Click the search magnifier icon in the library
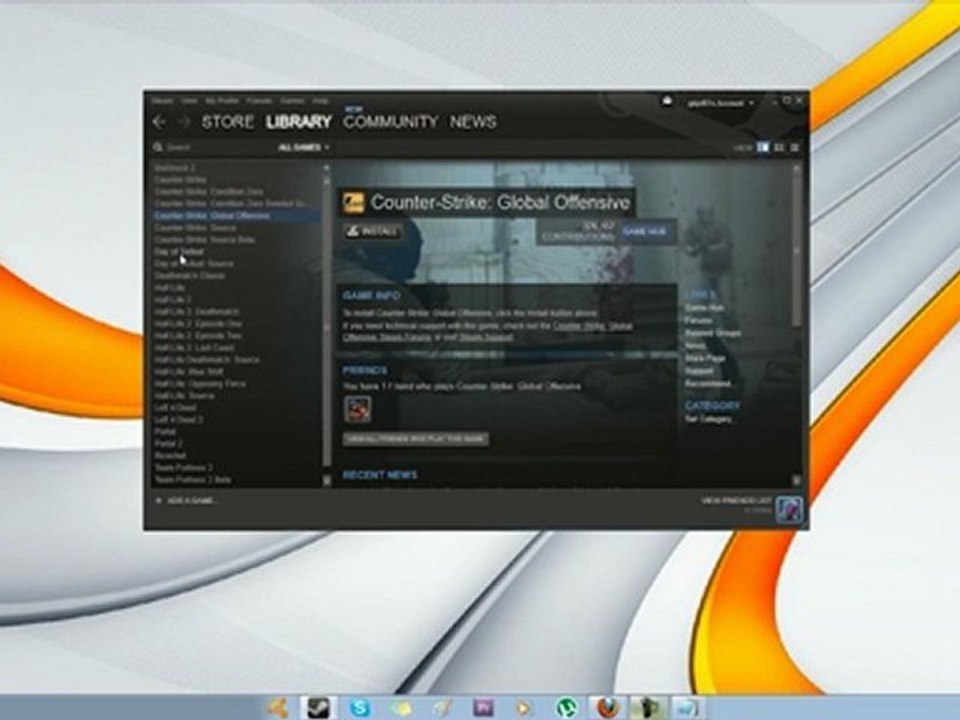The height and width of the screenshot is (720, 960). (x=158, y=148)
